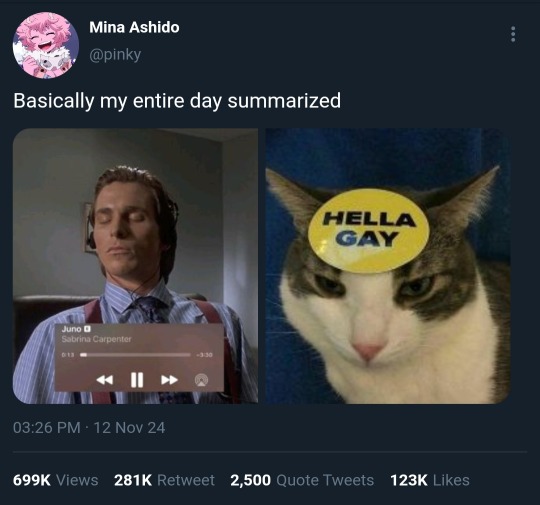The height and width of the screenshot is (505, 540).
Task: Open the cat photo thumbnail
Action: [388, 266]
